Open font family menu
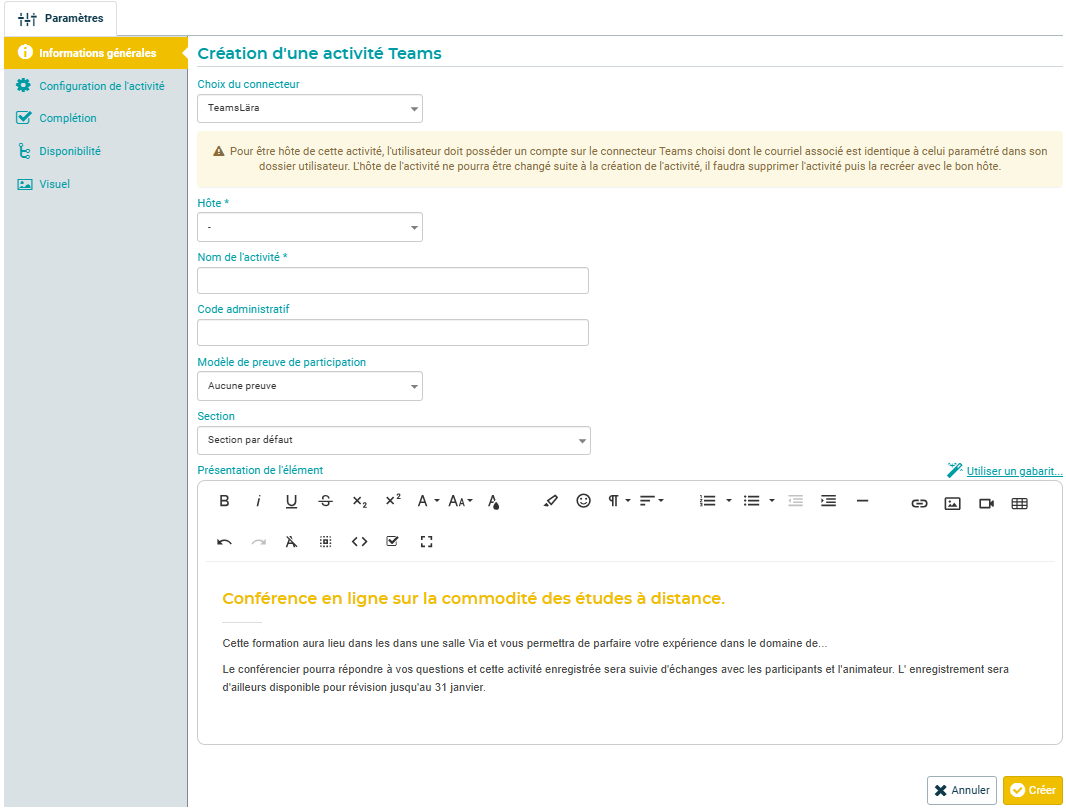Image resolution: width=1066 pixels, height=808 pixels. pyautogui.click(x=428, y=502)
